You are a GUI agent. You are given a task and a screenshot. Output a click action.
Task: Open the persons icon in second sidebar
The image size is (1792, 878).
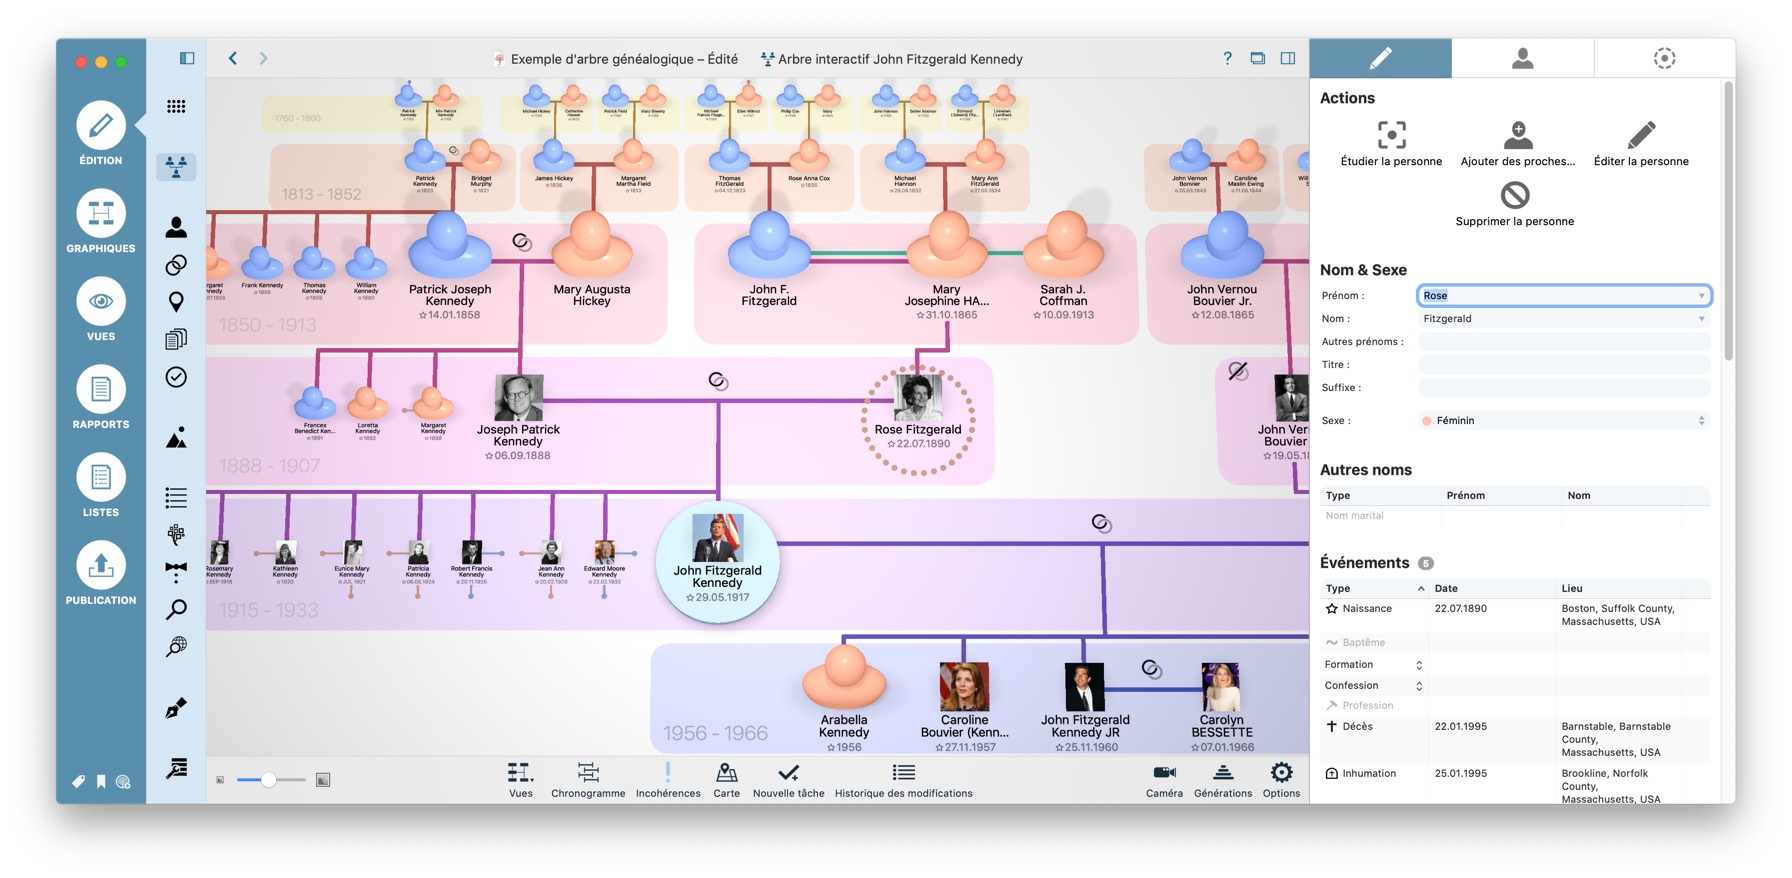[x=176, y=228]
